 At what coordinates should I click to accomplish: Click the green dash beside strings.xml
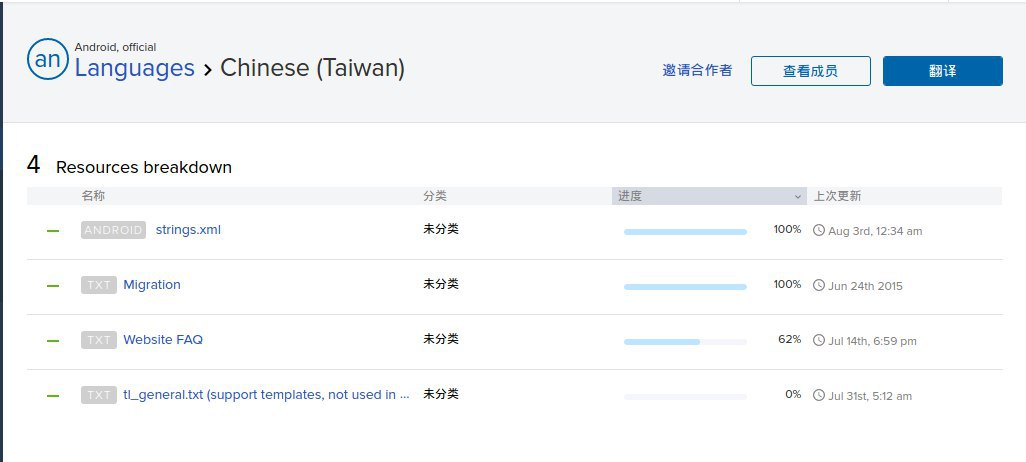pyautogui.click(x=53, y=230)
